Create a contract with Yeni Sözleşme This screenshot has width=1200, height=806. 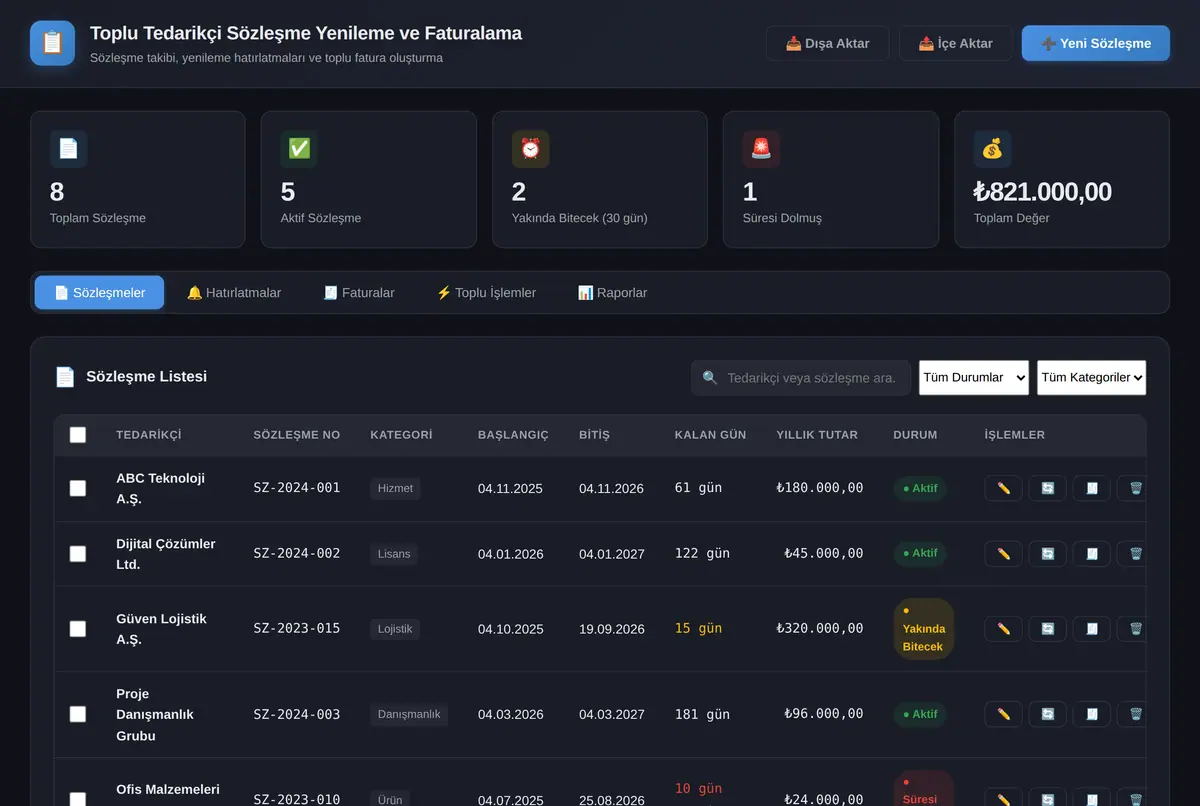[x=1096, y=43]
